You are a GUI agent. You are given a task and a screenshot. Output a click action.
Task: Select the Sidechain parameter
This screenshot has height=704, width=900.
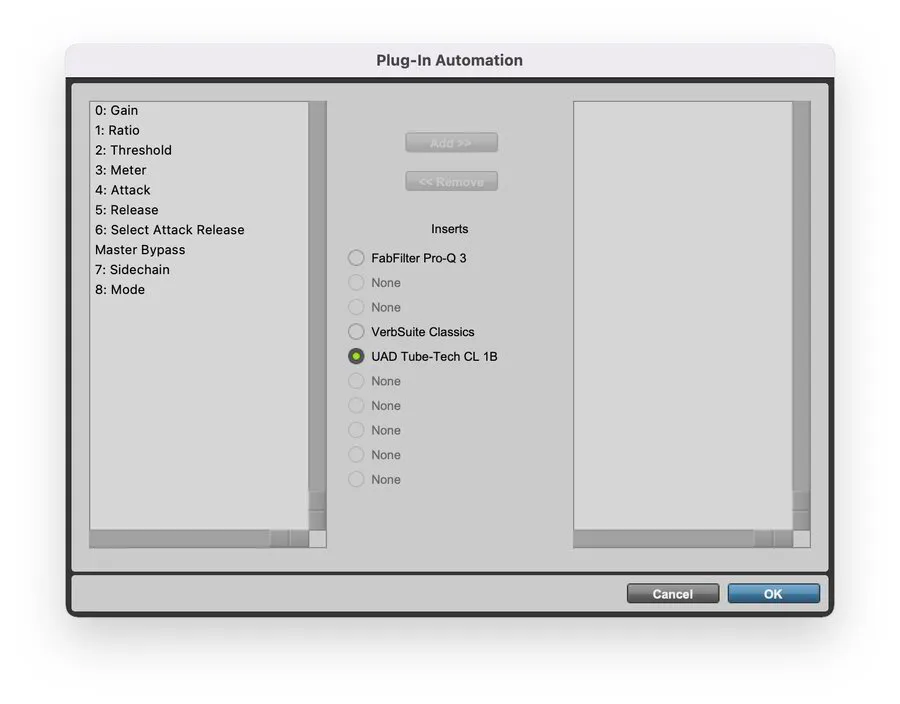point(131,269)
